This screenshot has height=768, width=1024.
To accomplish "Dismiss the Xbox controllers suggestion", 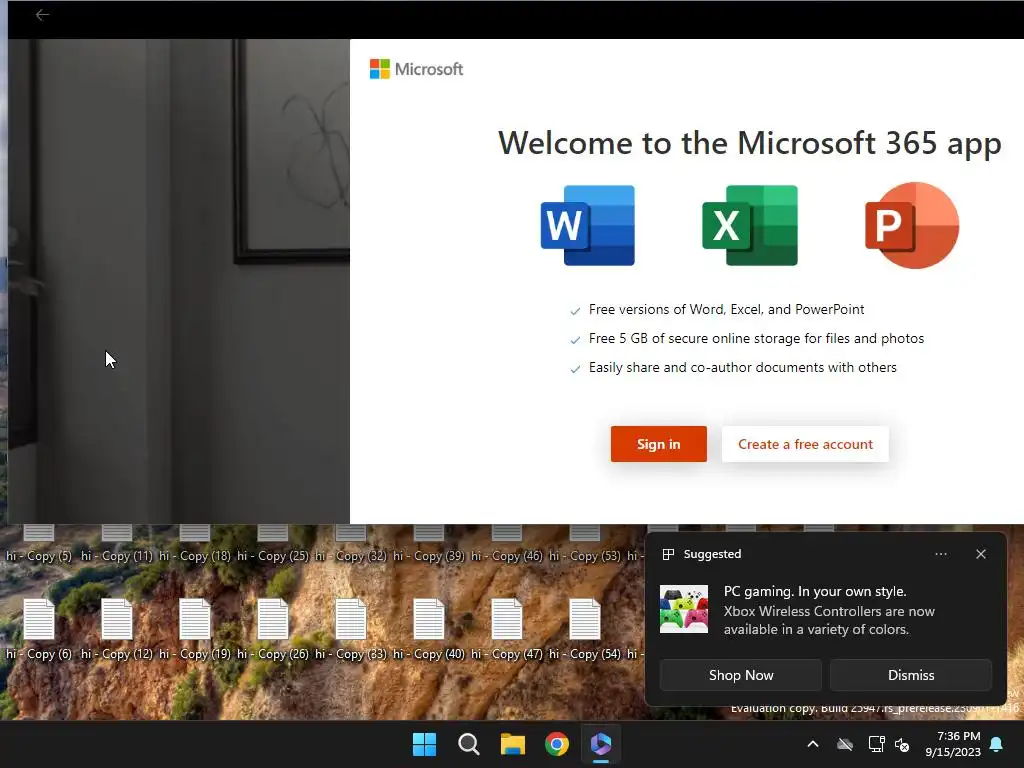I will click(910, 675).
